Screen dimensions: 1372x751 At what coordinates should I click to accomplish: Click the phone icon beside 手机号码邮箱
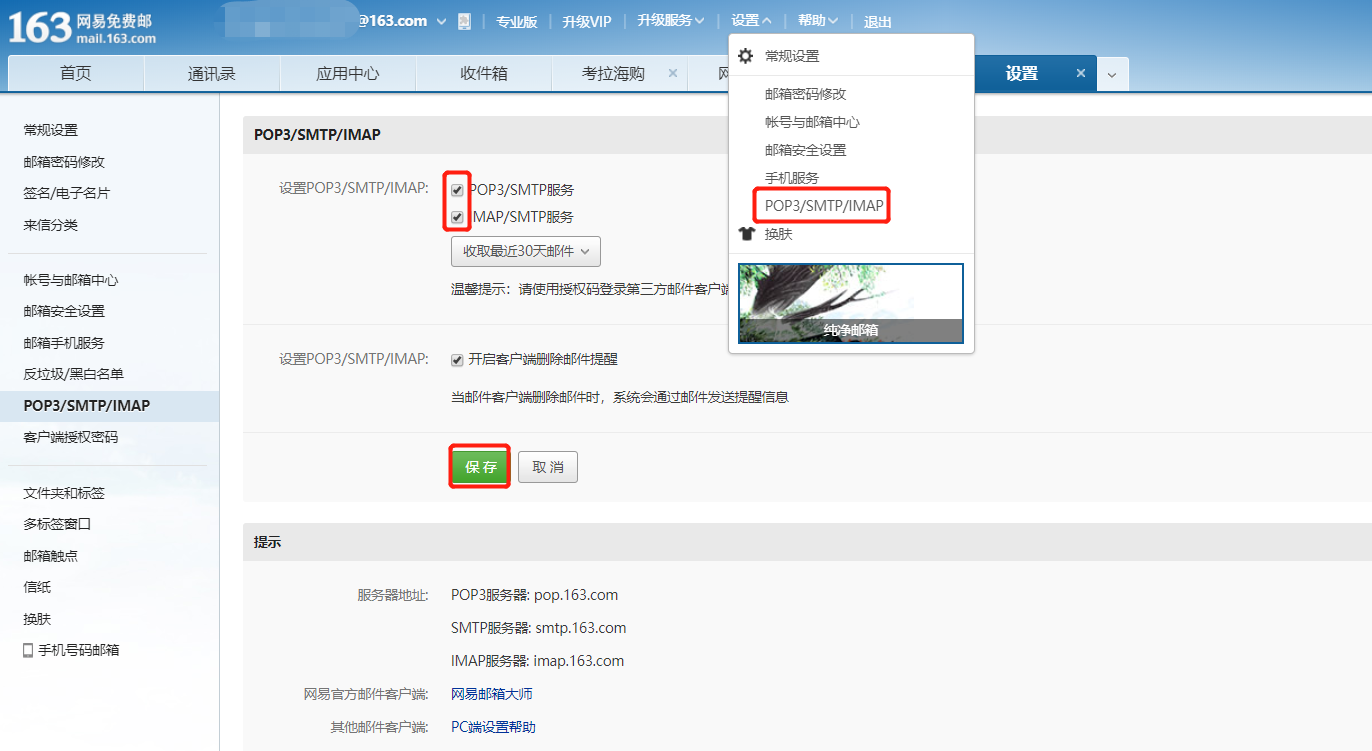(x=28, y=650)
